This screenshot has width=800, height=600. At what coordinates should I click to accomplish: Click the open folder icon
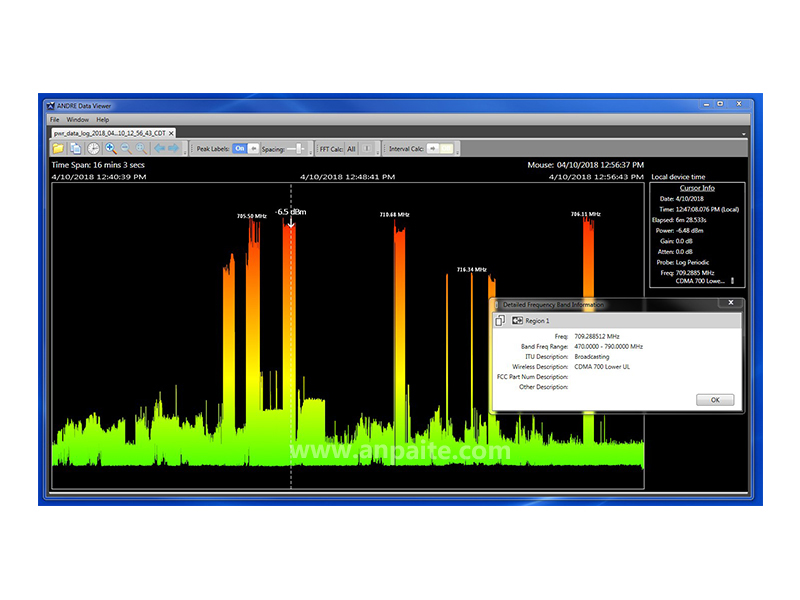[59, 148]
